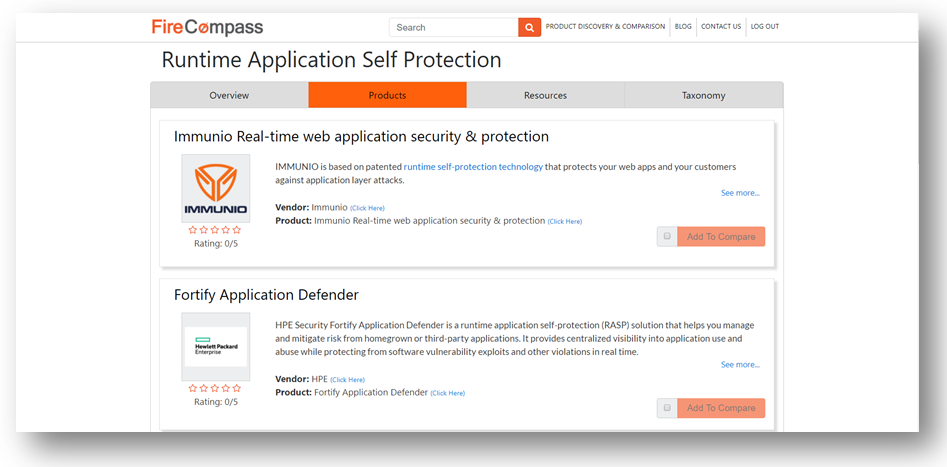
Task: Click Log Out in the header
Action: point(765,27)
